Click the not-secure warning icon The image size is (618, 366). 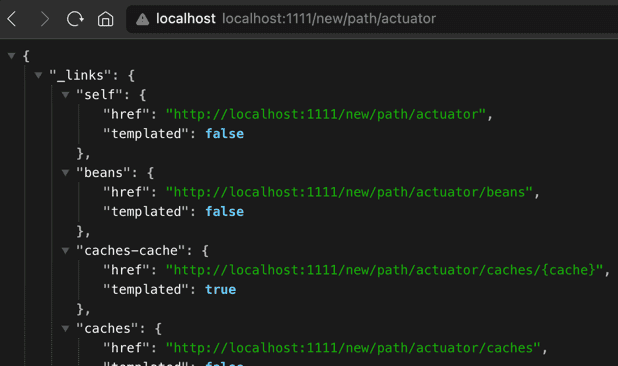click(142, 19)
